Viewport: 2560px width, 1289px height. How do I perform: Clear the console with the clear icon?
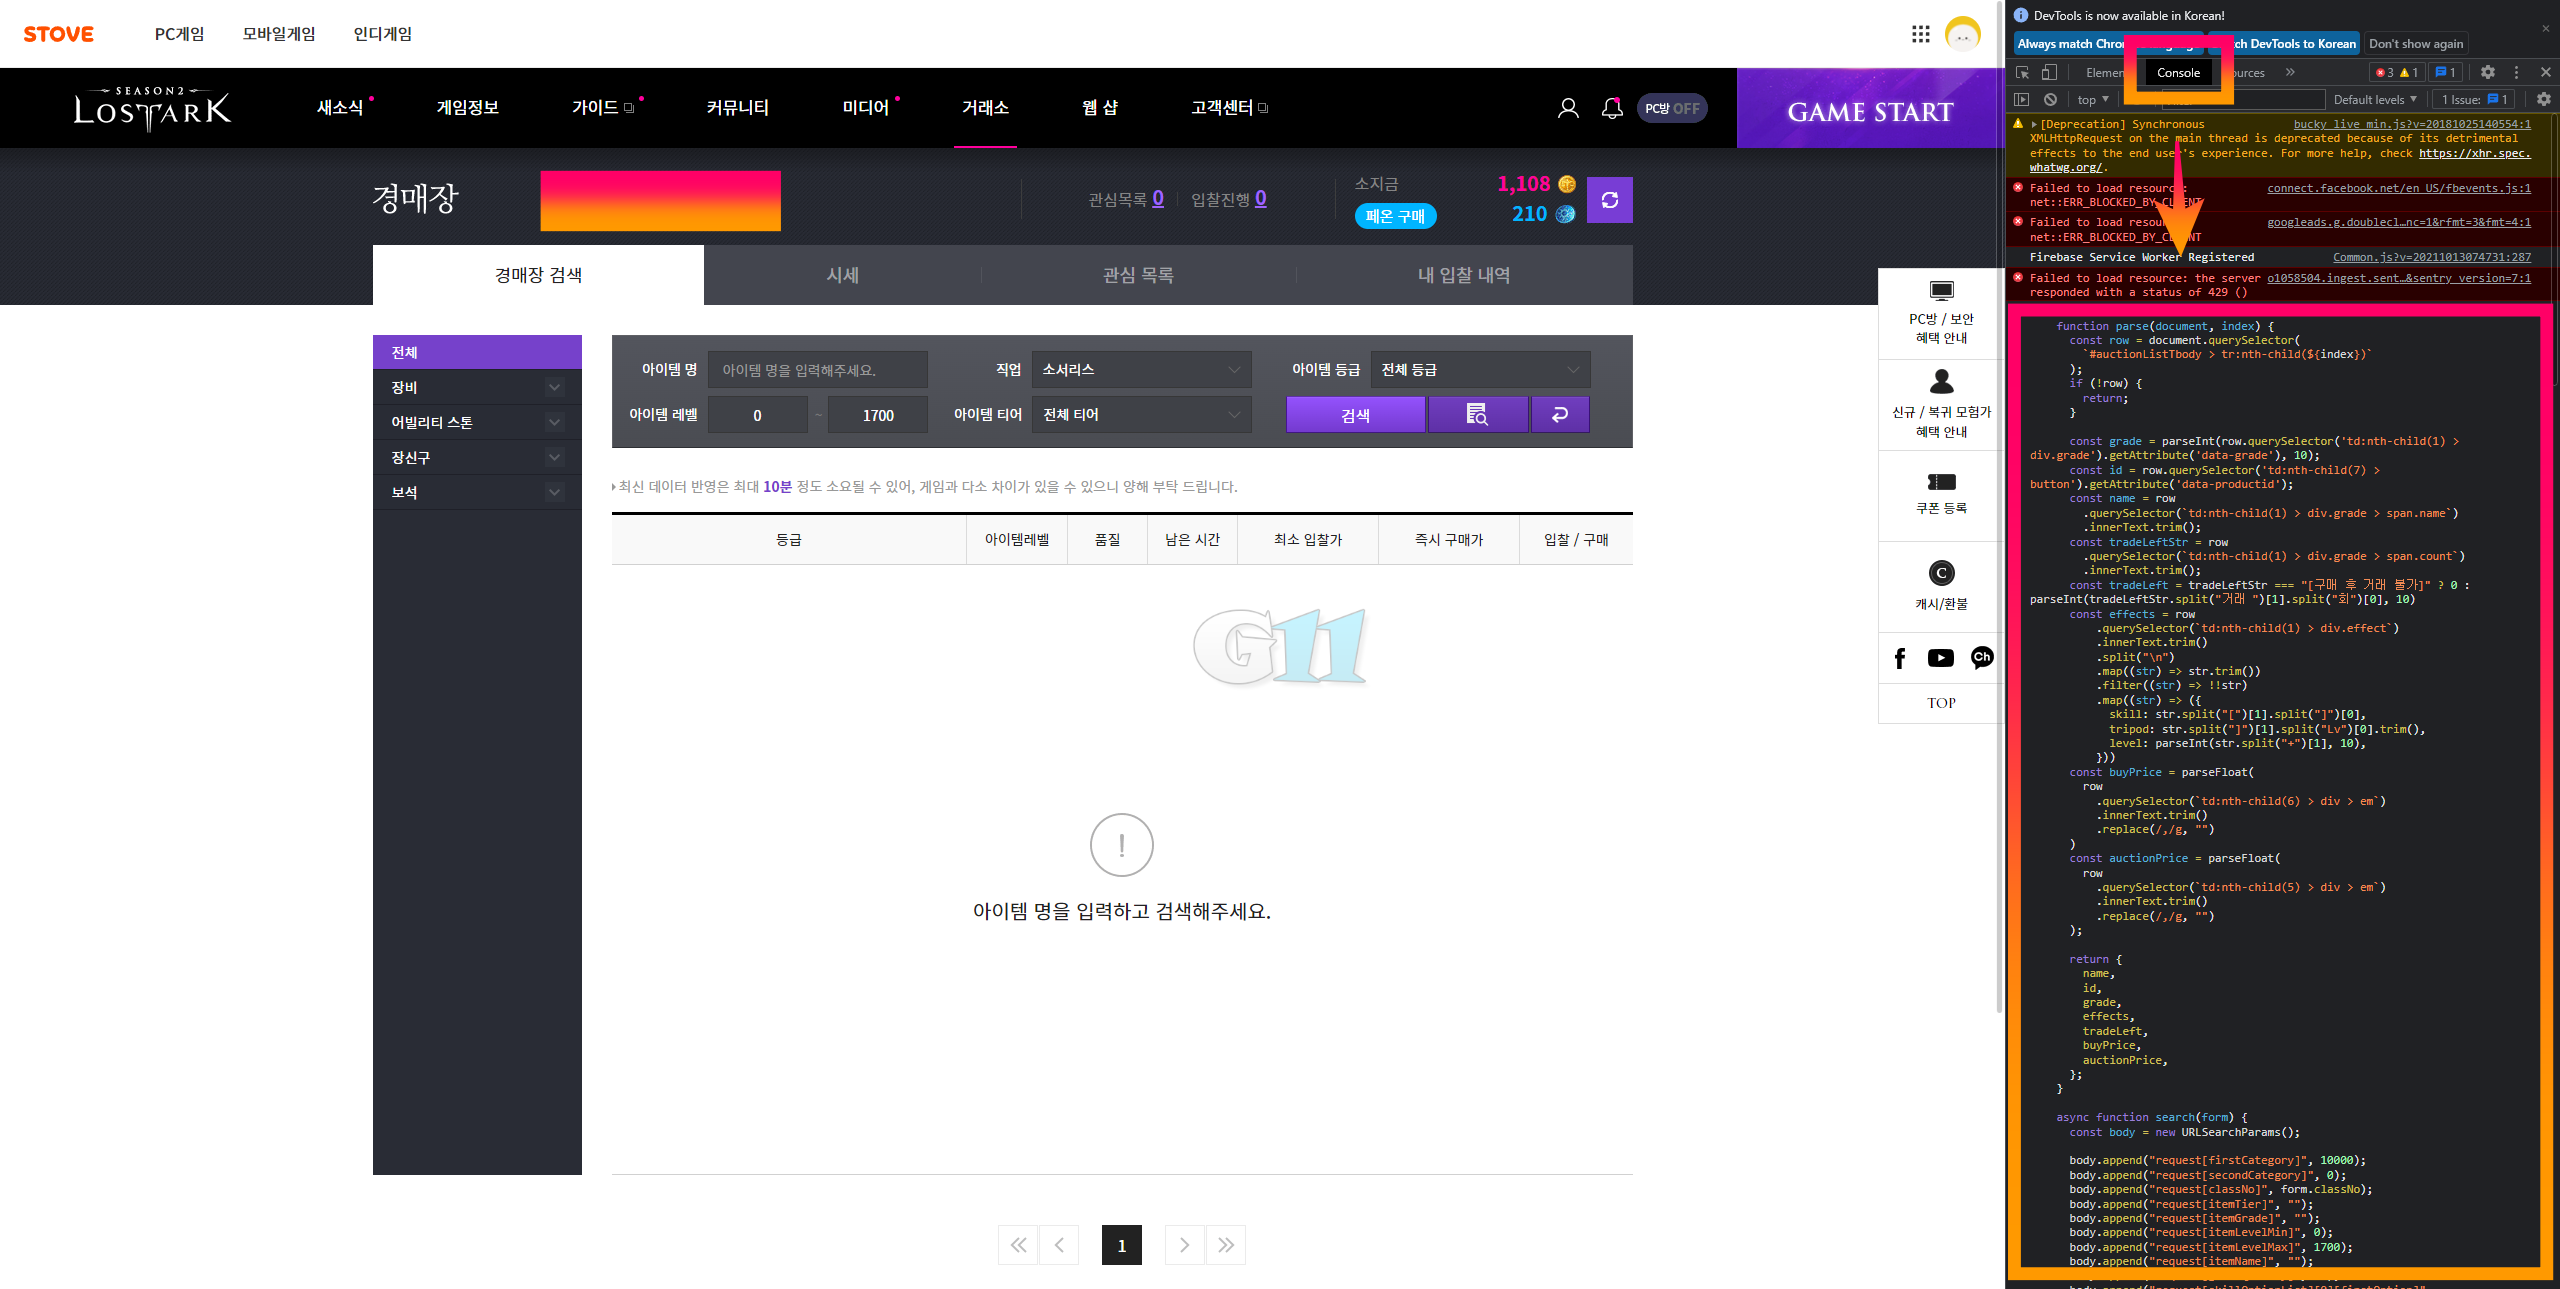(x=2051, y=99)
